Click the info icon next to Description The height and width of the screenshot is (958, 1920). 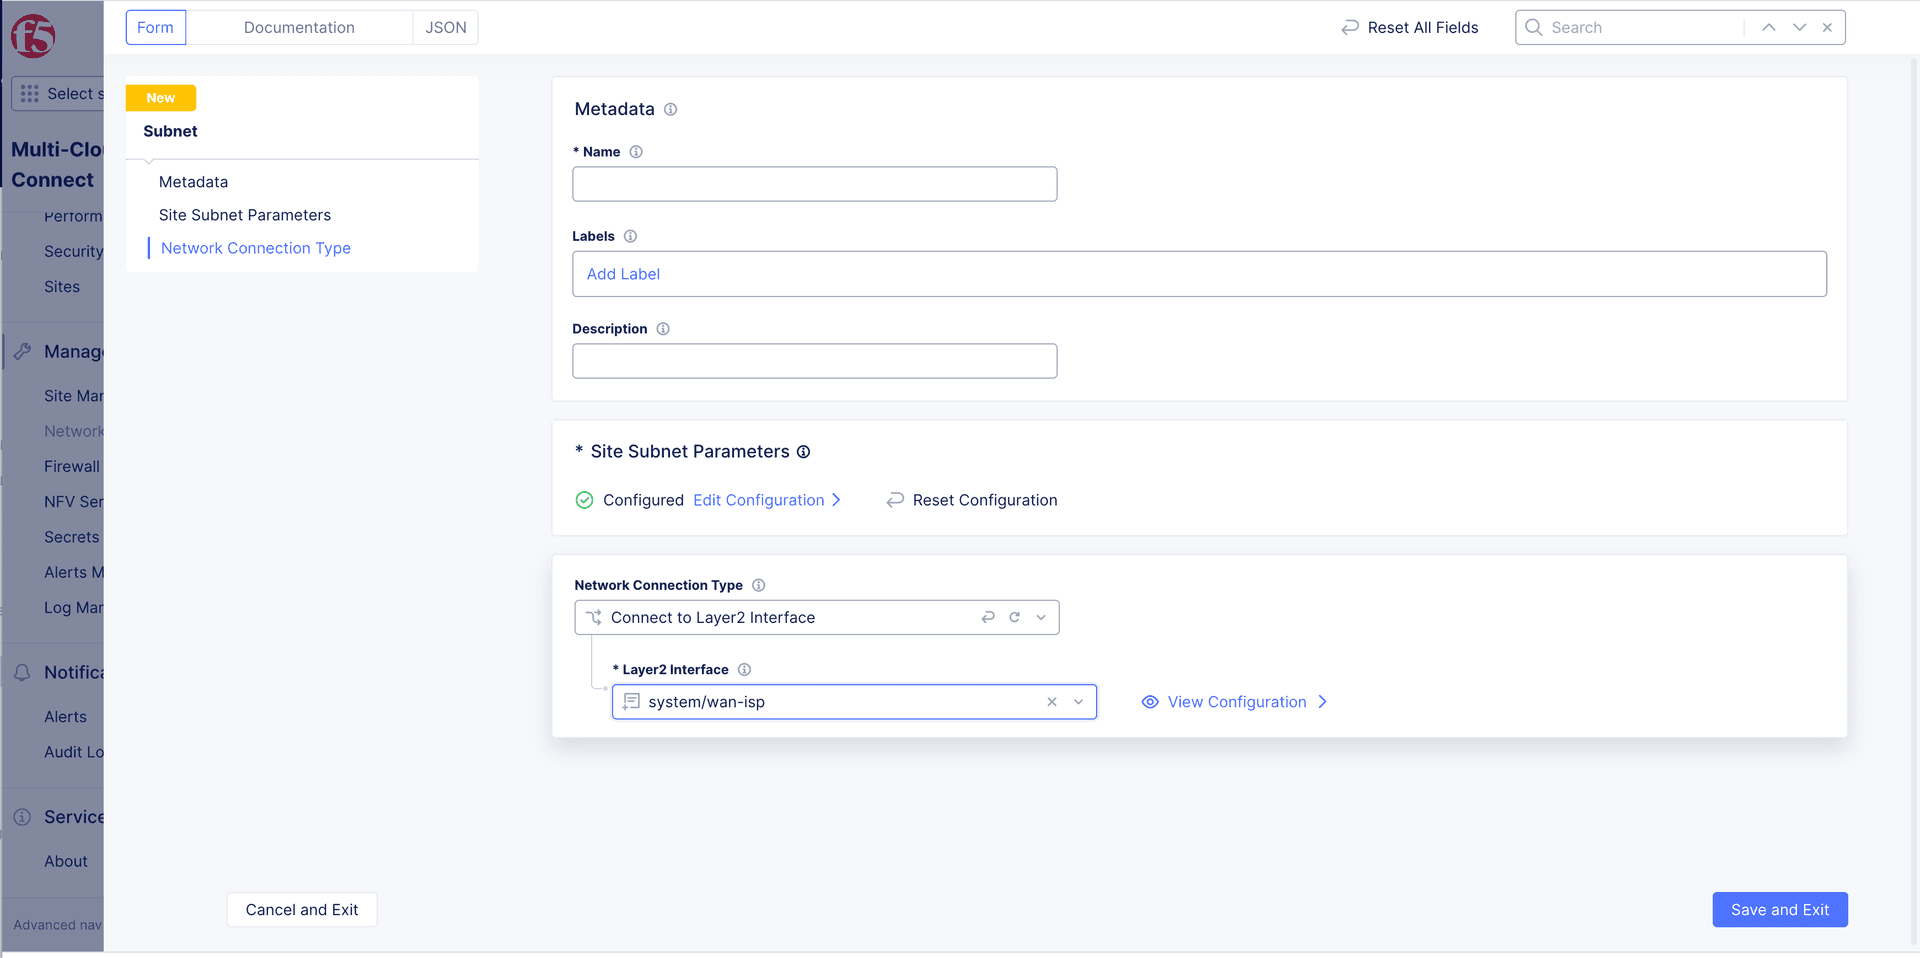pyautogui.click(x=663, y=329)
